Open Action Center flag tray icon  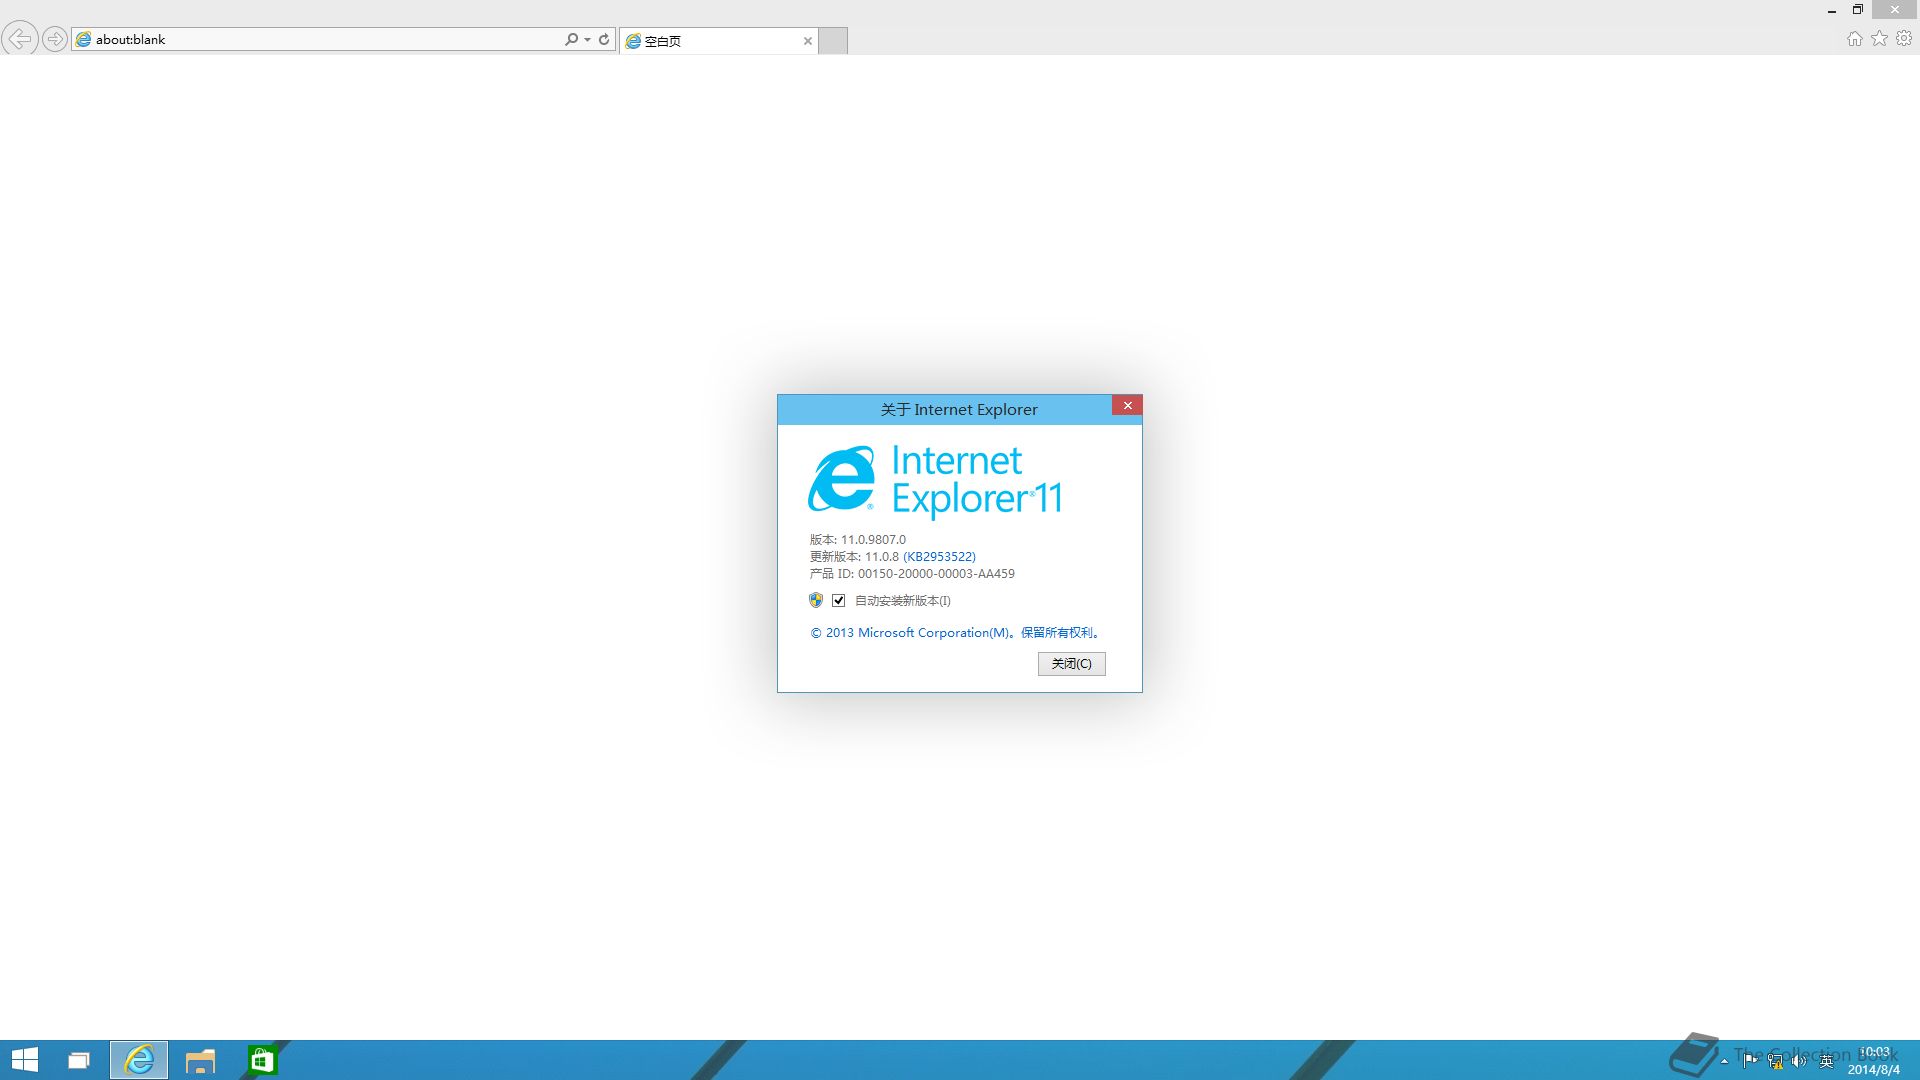coord(1750,1061)
